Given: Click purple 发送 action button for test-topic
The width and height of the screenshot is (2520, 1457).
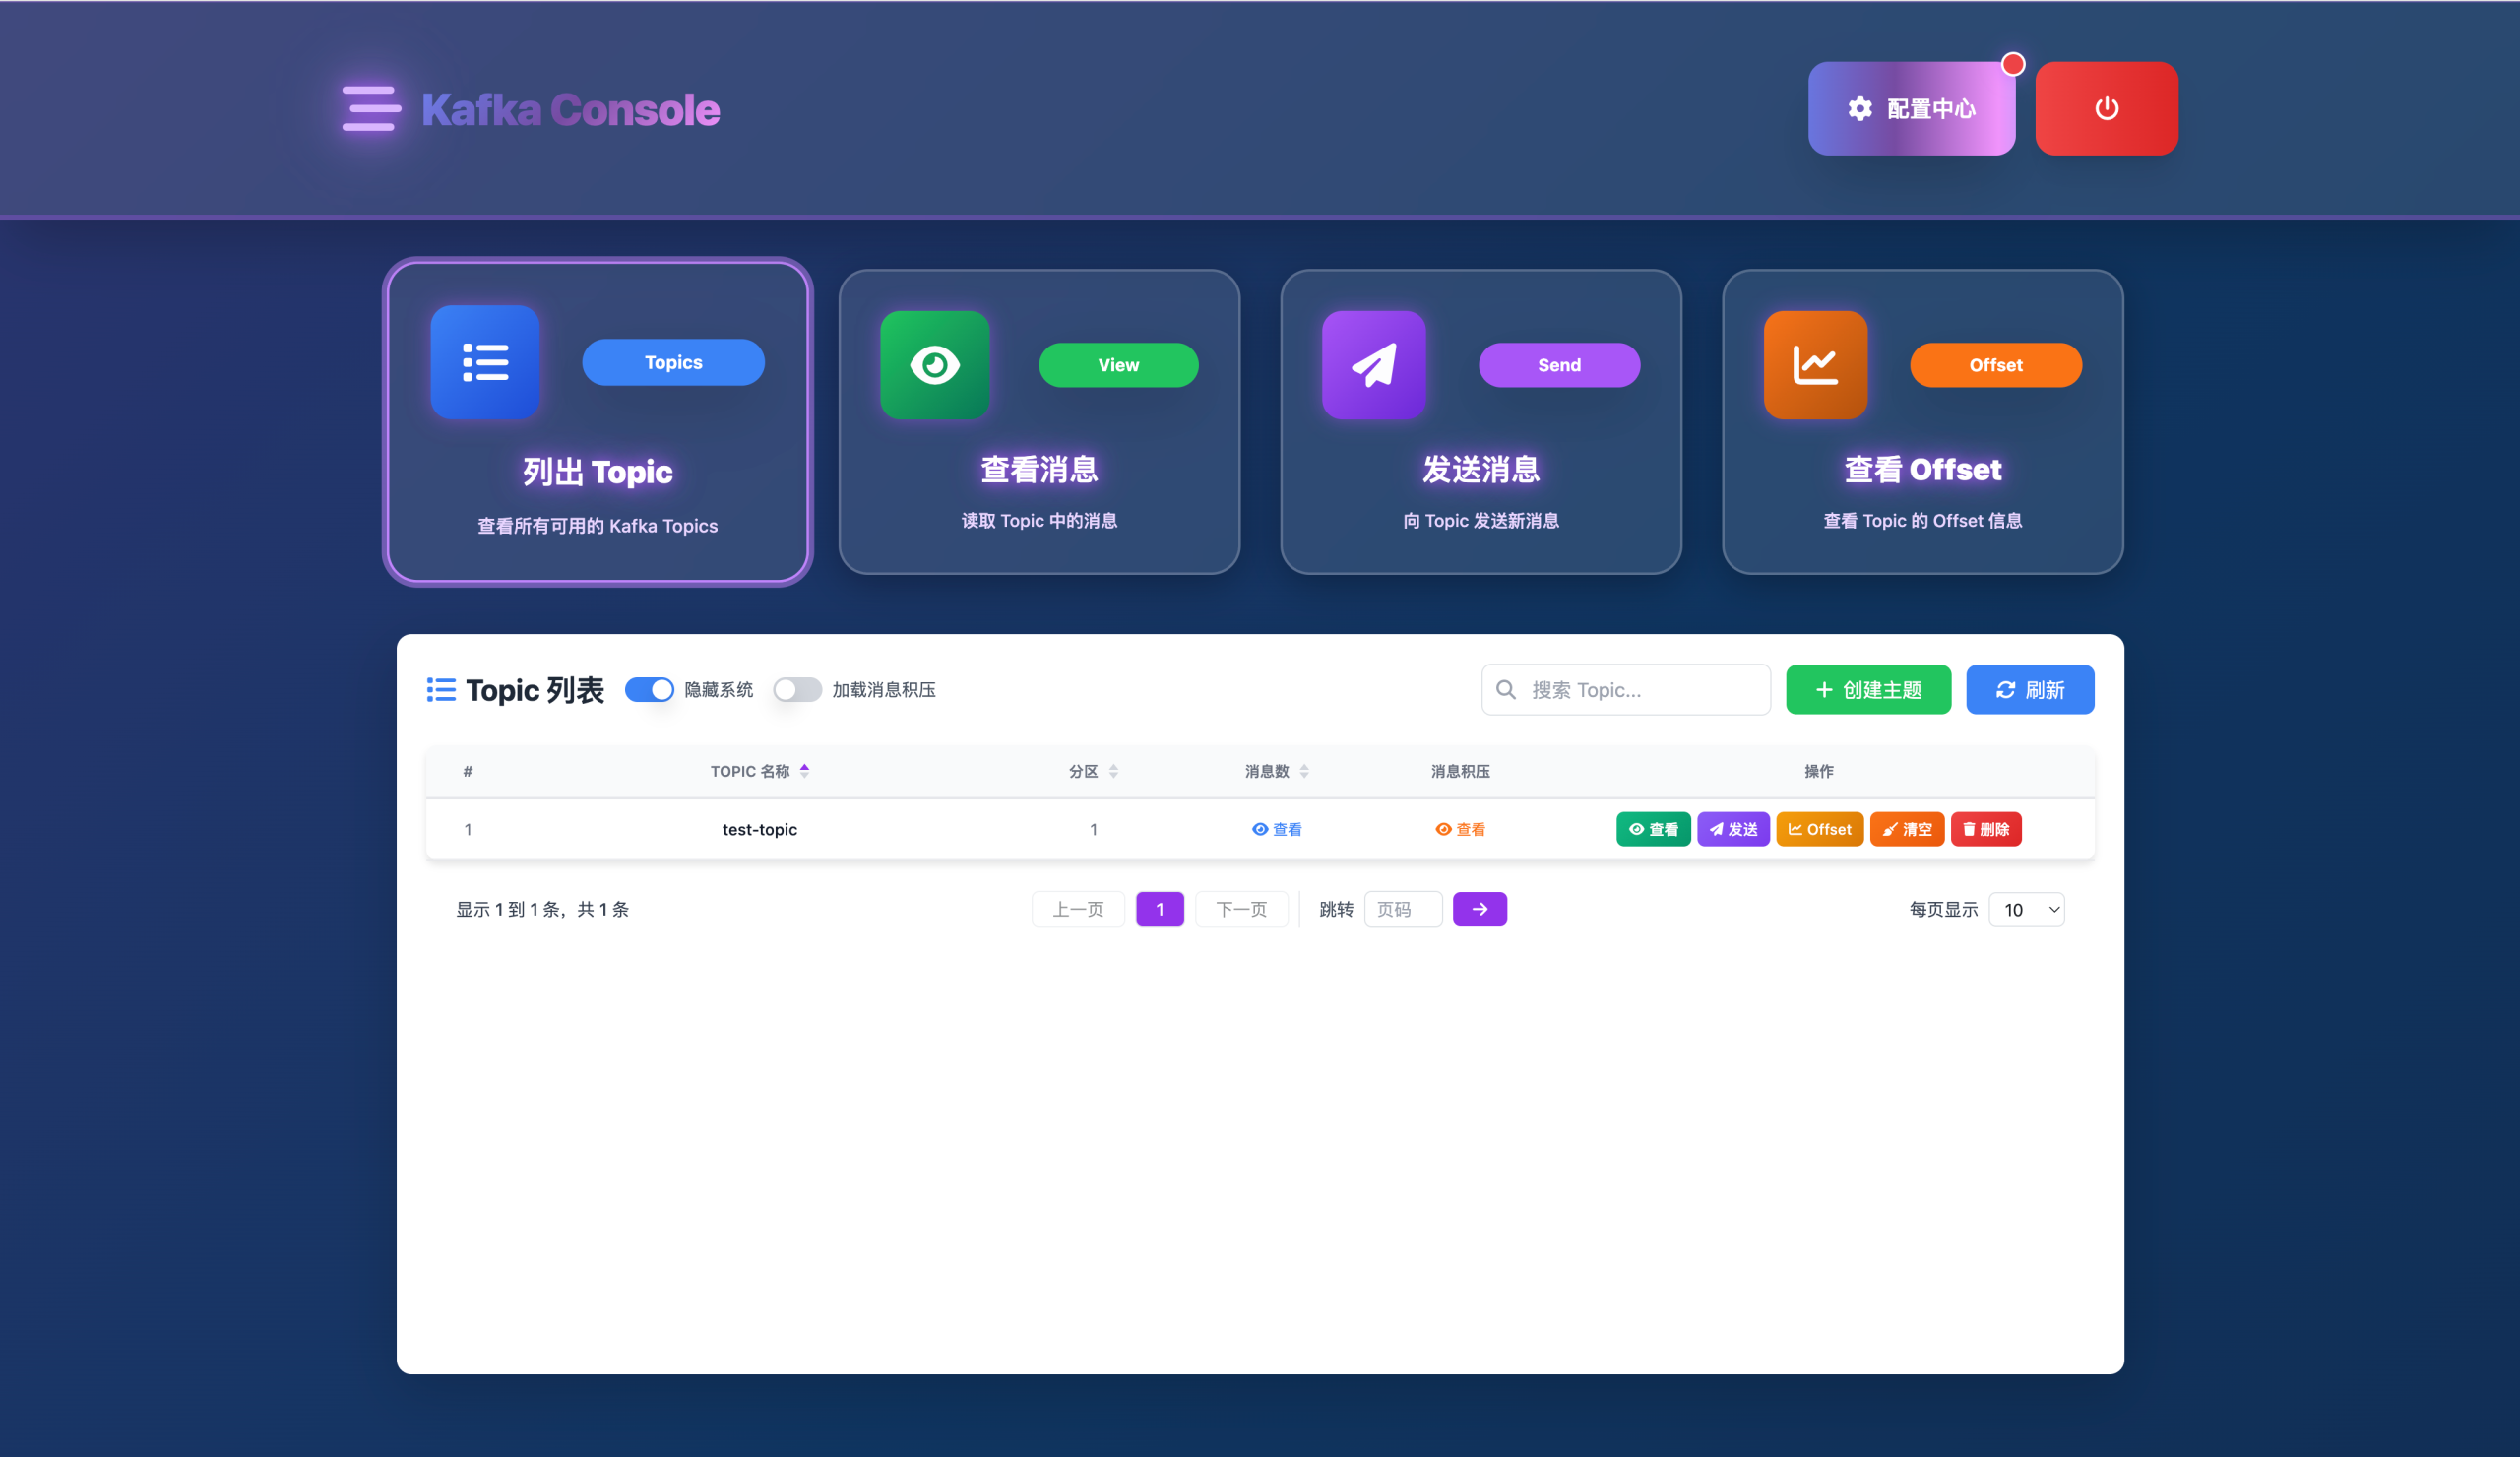Looking at the screenshot, I should pos(1733,829).
